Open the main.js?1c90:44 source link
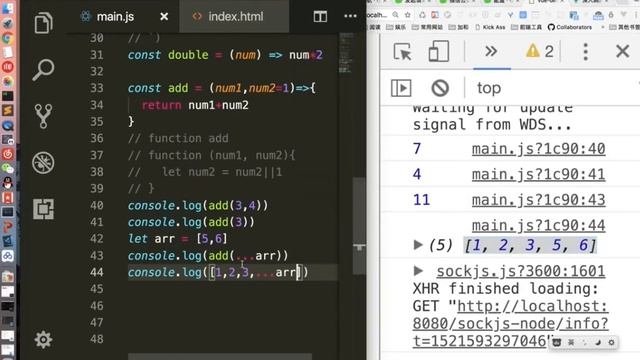Image resolution: width=640 pixels, height=360 pixels. click(538, 226)
